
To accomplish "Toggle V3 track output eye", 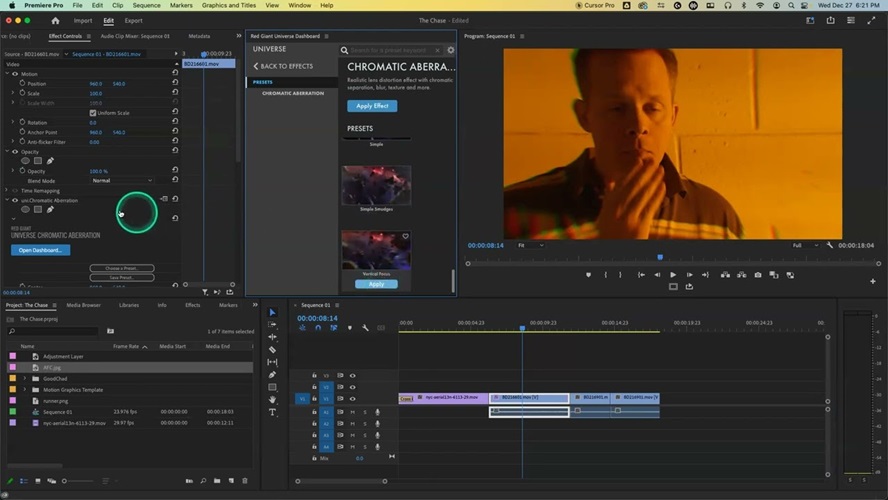I will pyautogui.click(x=353, y=375).
